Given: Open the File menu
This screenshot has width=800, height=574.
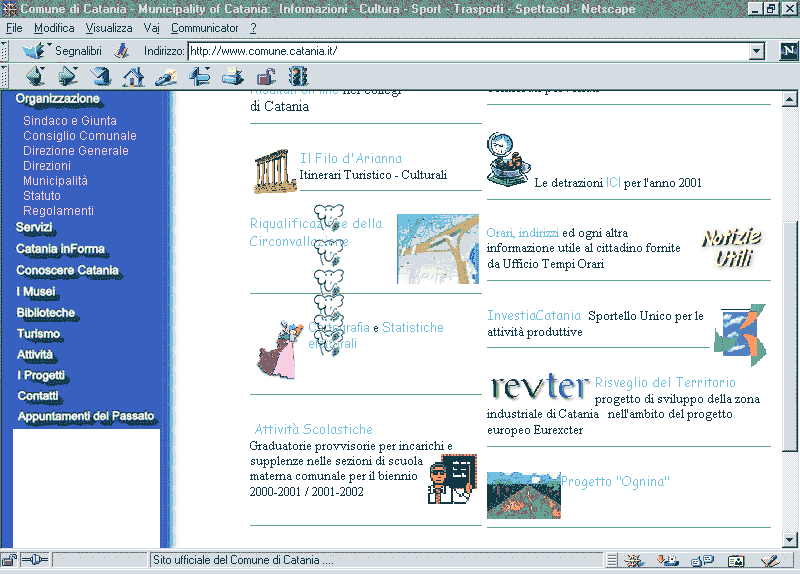Looking at the screenshot, I should (x=14, y=28).
